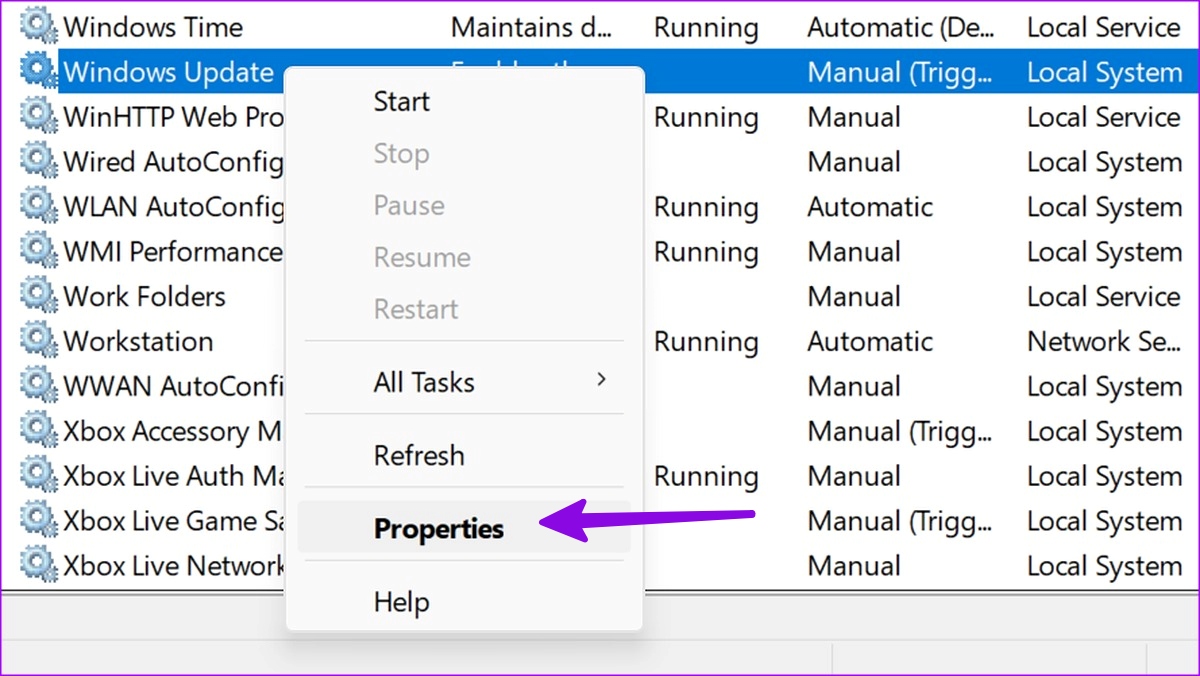Choose Refresh from the context menu
This screenshot has height=676, width=1200.
419,455
